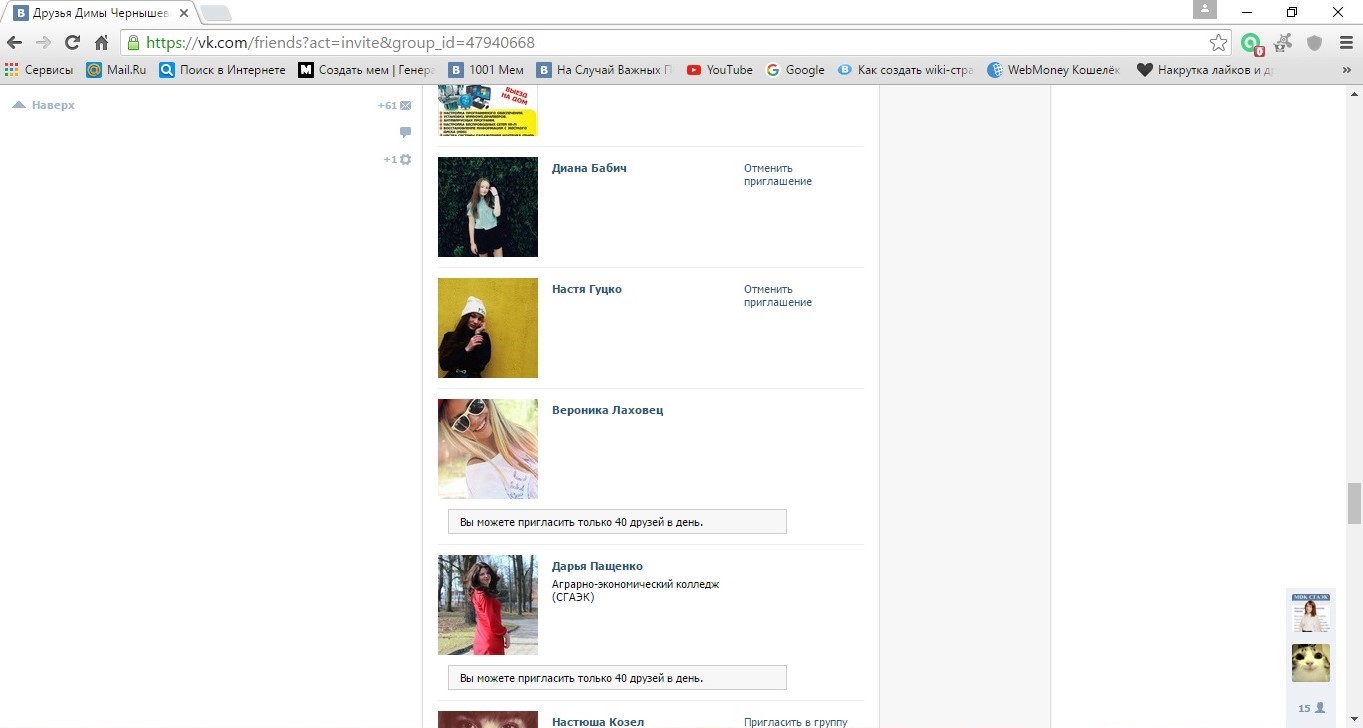Image resolution: width=1363 pixels, height=728 pixels.
Task: Click the address bar URL
Action: click(x=340, y=43)
